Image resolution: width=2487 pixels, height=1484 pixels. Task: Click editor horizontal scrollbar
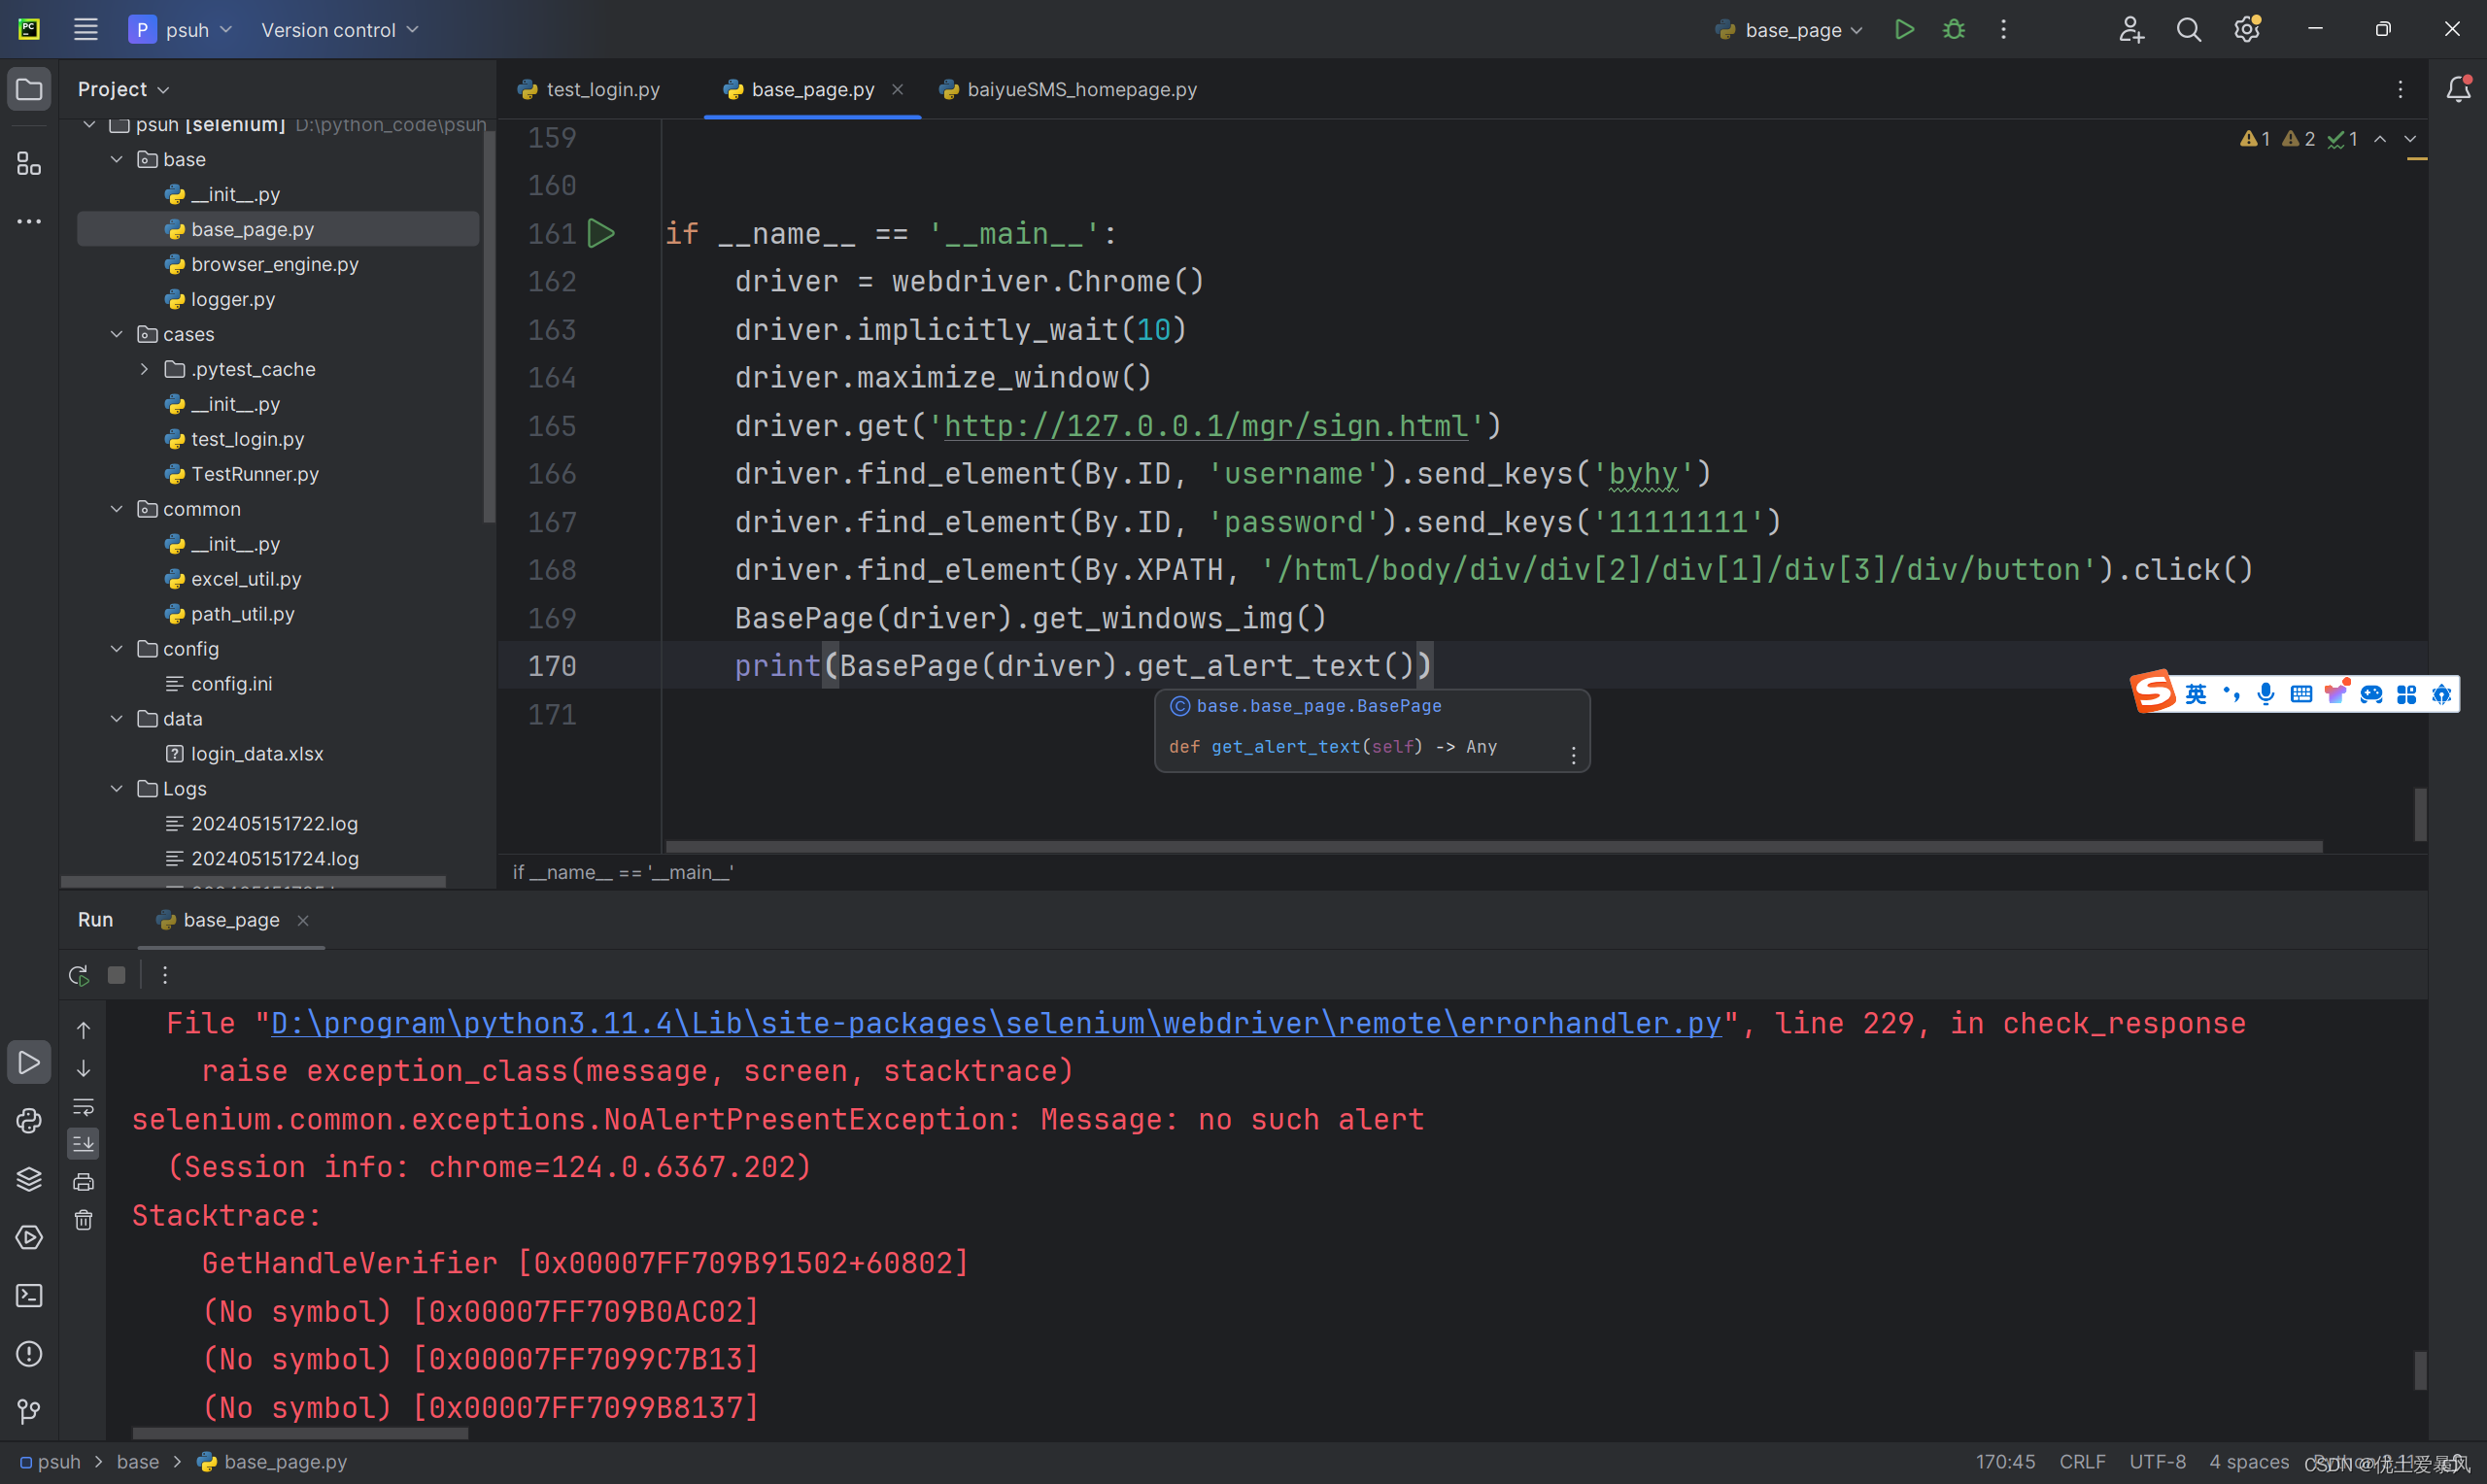pos(1494,846)
